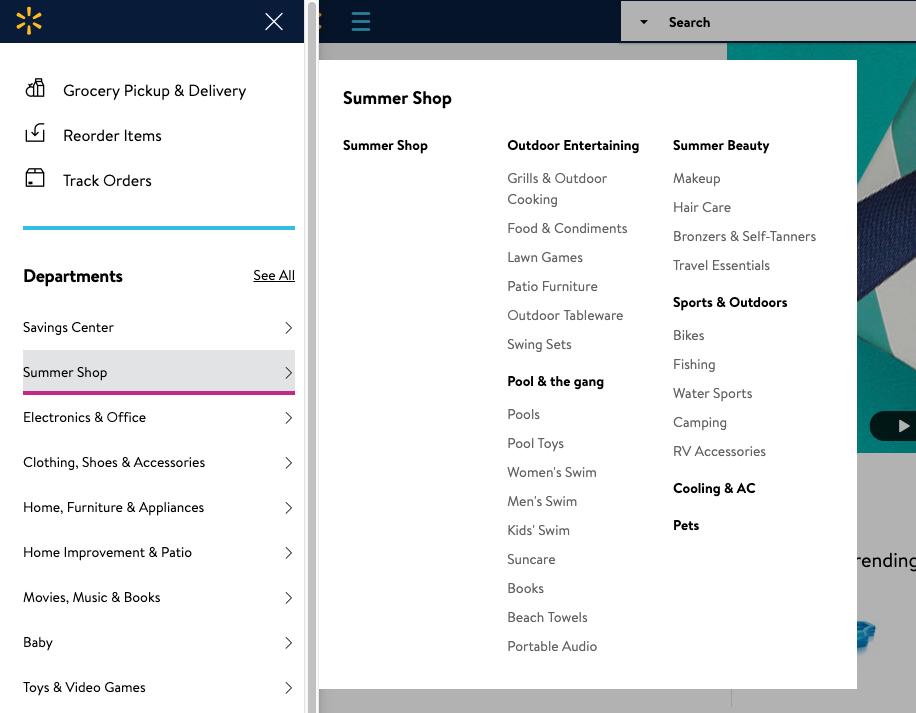This screenshot has width=916, height=713.
Task: Click See All departments link
Action: click(x=274, y=275)
